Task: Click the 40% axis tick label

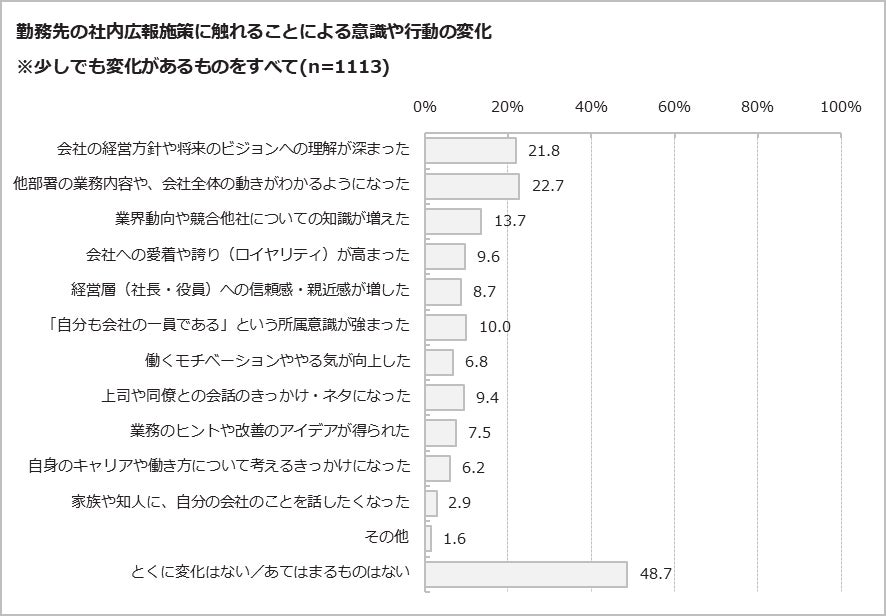Action: (591, 107)
